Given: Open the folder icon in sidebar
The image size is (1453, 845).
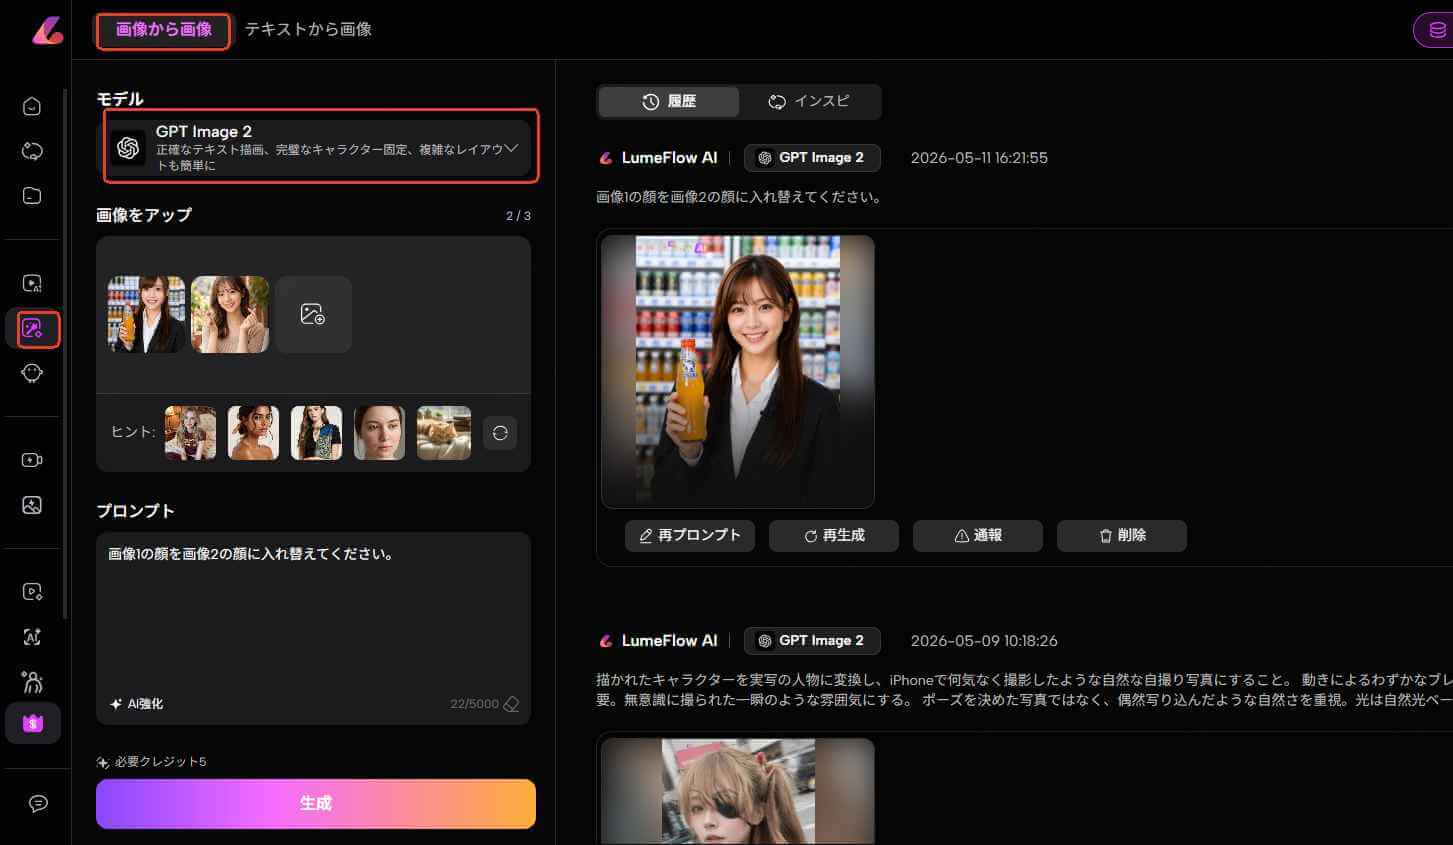Looking at the screenshot, I should (32, 195).
